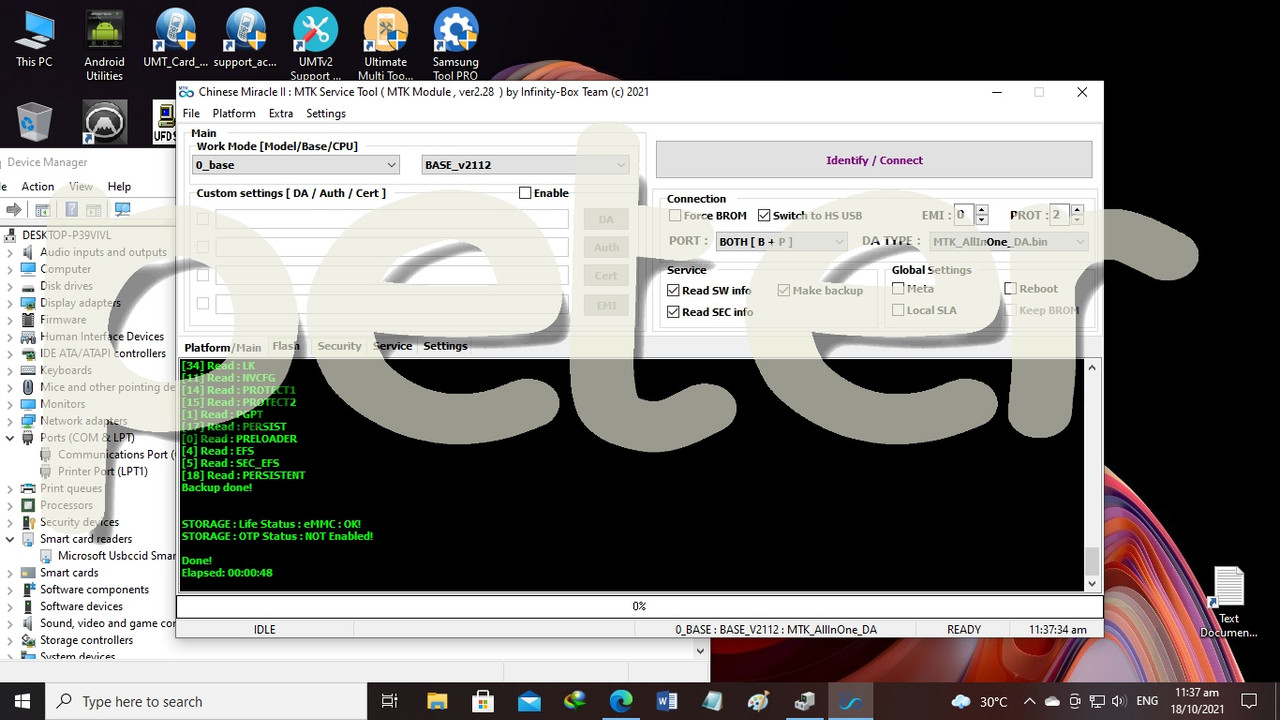Screen dimensions: 1280x720
Task: Open Task View on the taskbar
Action: tap(390, 701)
